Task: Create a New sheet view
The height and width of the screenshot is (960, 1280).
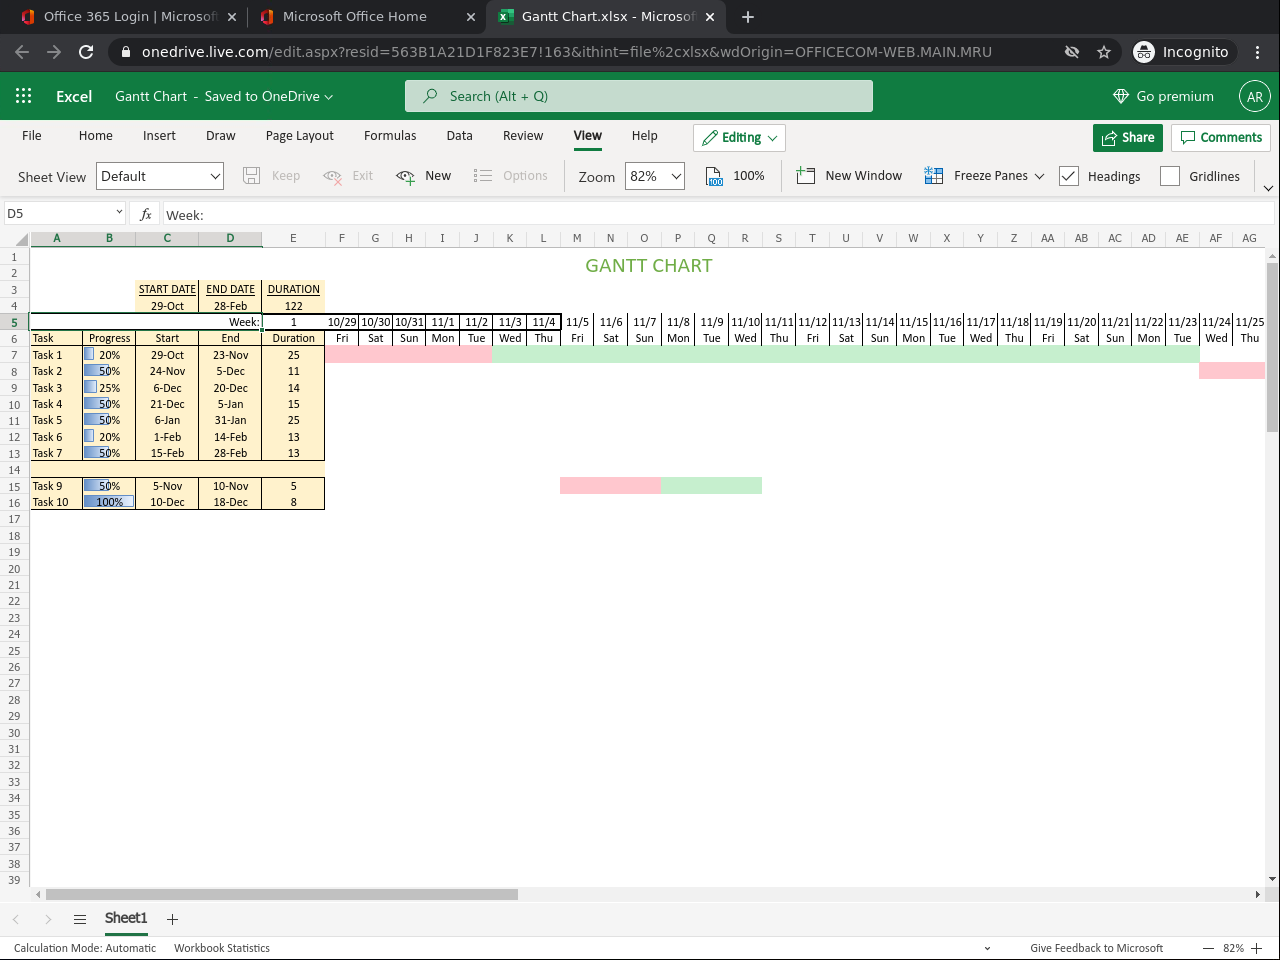Action: pyautogui.click(x=424, y=176)
